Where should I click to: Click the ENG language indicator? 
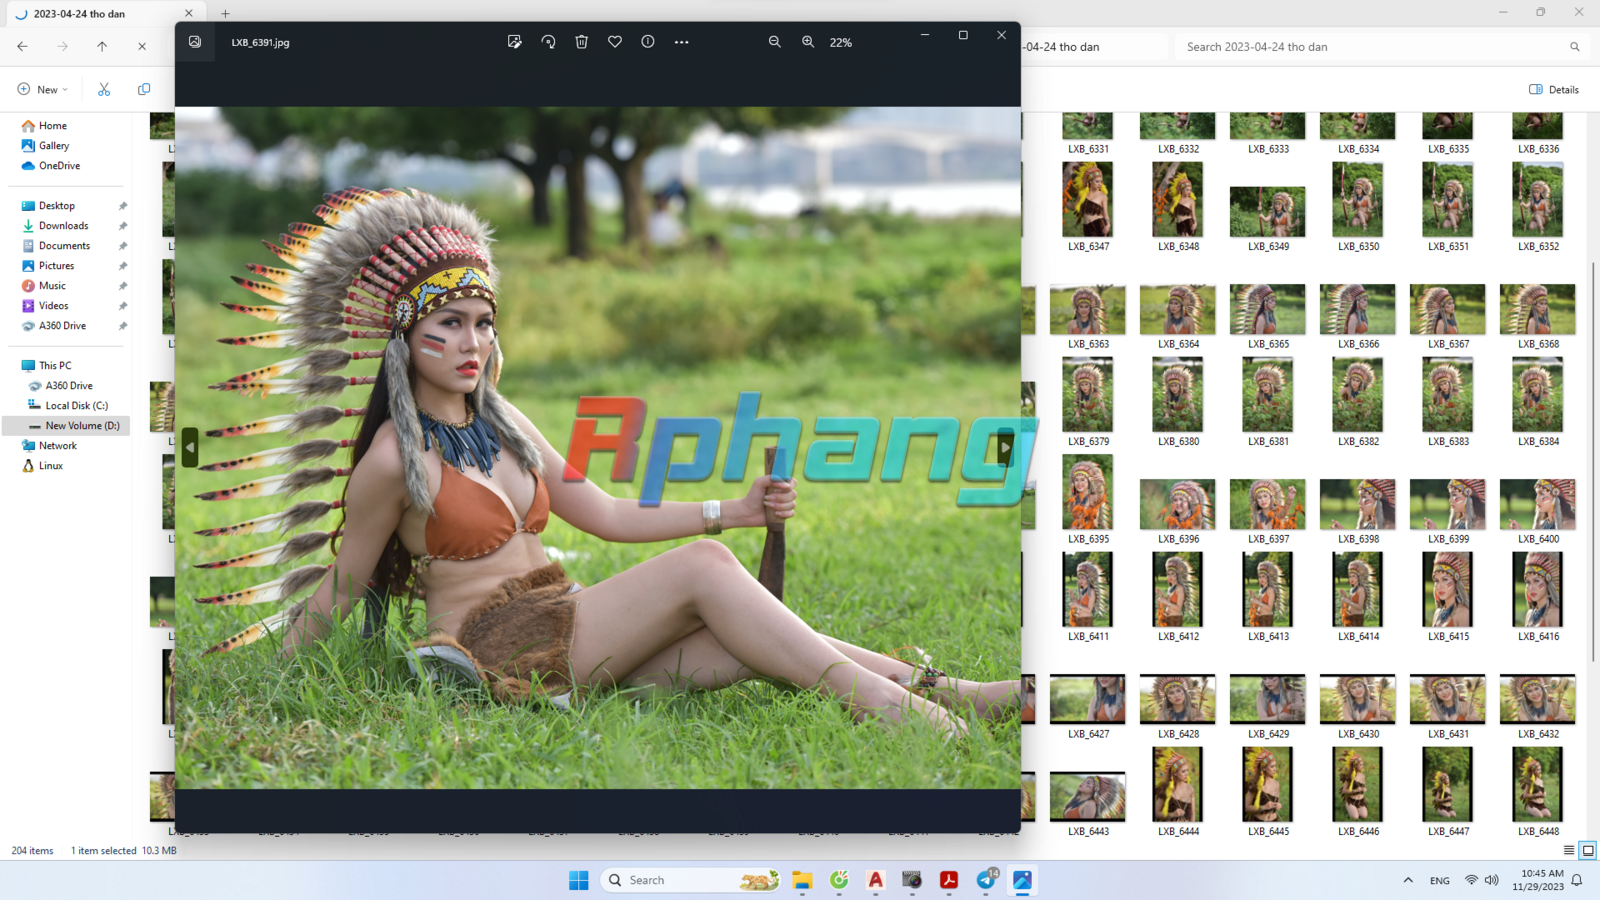pyautogui.click(x=1440, y=881)
